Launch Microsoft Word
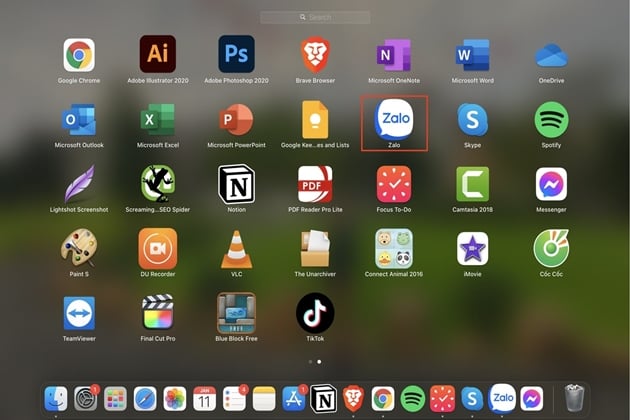This screenshot has height=420, width=630. pos(472,55)
